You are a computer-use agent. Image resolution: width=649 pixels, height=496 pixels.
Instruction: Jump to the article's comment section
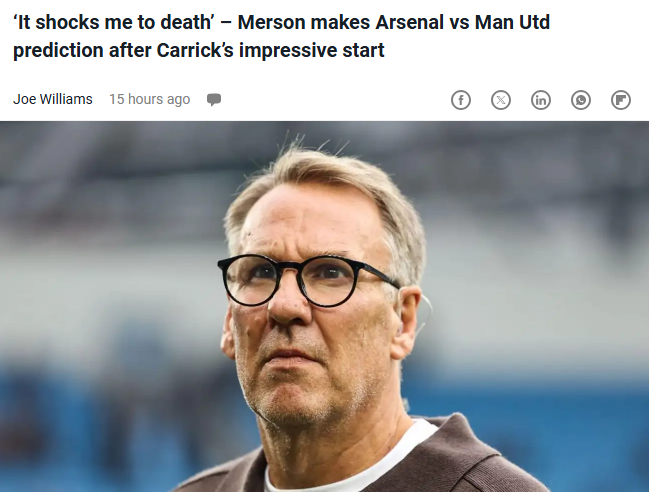214,100
